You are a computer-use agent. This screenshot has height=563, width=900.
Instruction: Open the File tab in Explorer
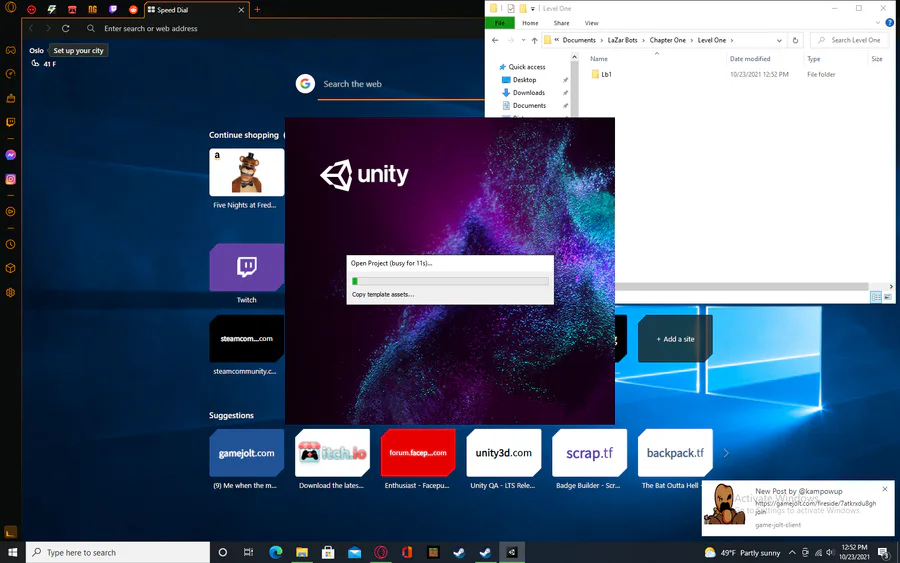[x=499, y=23]
